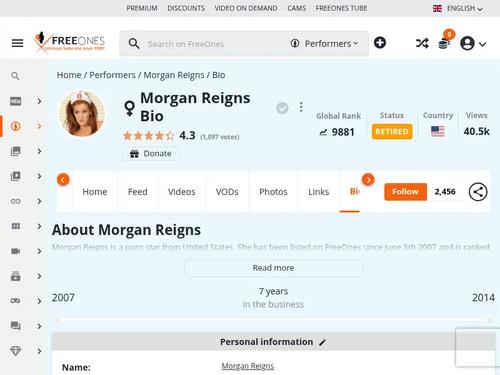Image resolution: width=500 pixels, height=375 pixels.
Task: Click the sidebar video subscriptions icon
Action: click(16, 276)
